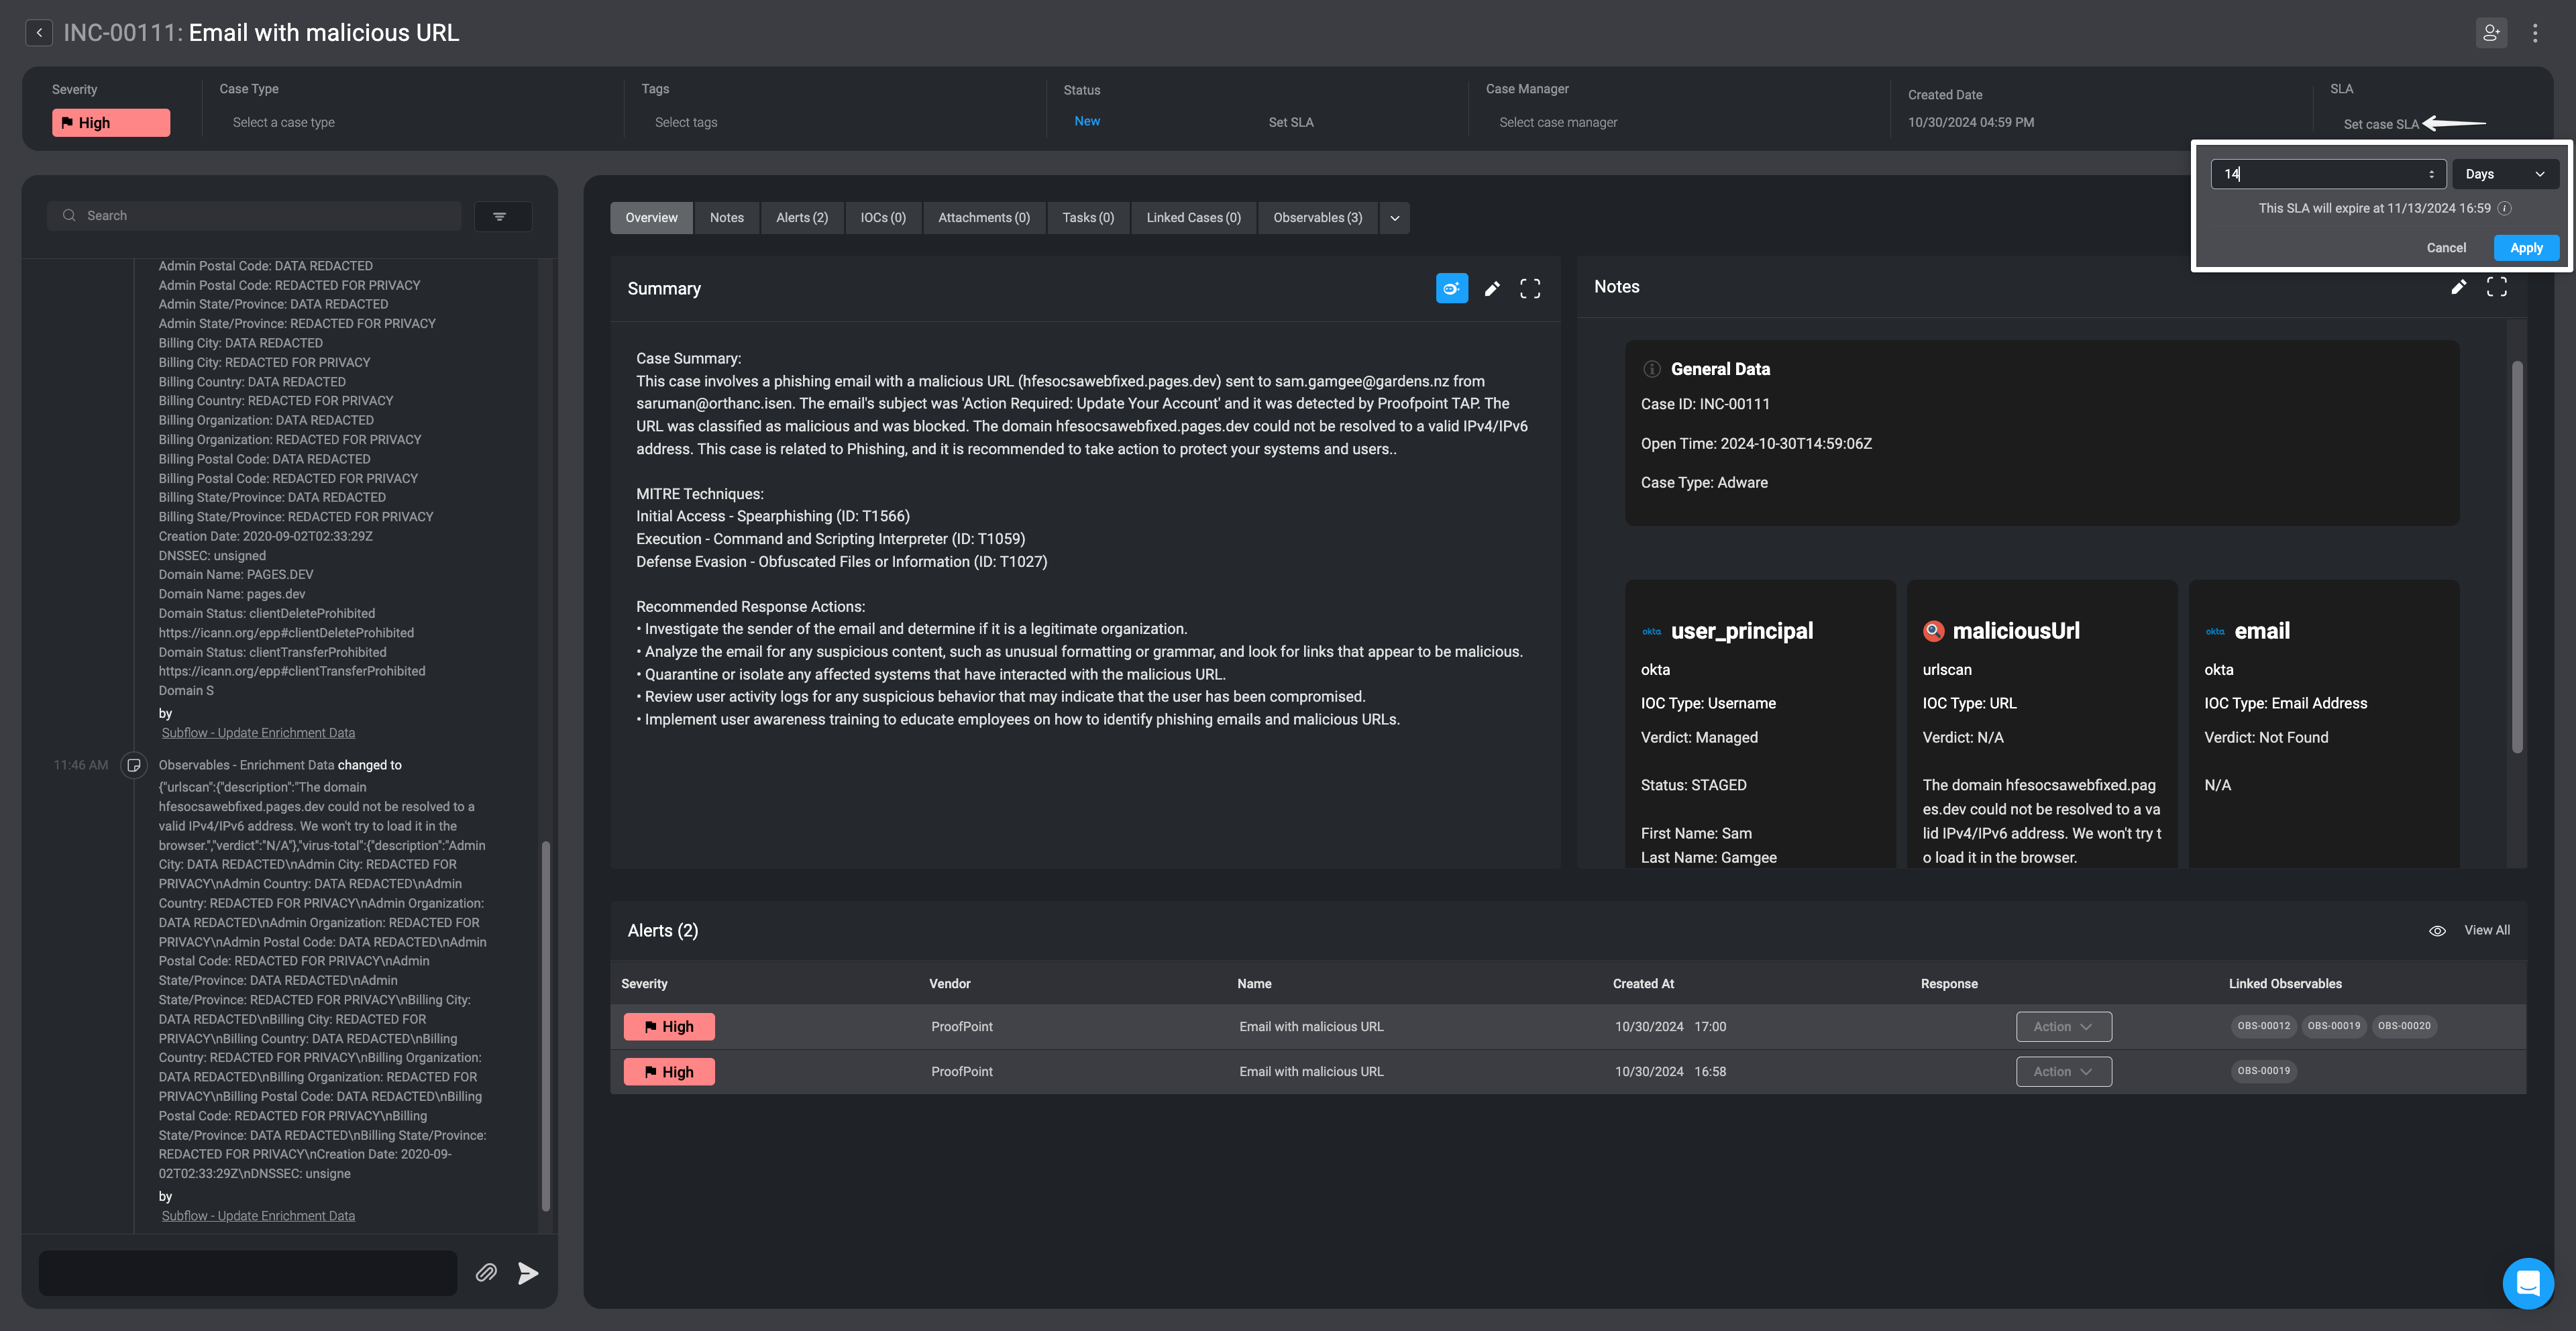The width and height of the screenshot is (2576, 1331).
Task: Click the activity feed scrollbar
Action: [545, 1027]
